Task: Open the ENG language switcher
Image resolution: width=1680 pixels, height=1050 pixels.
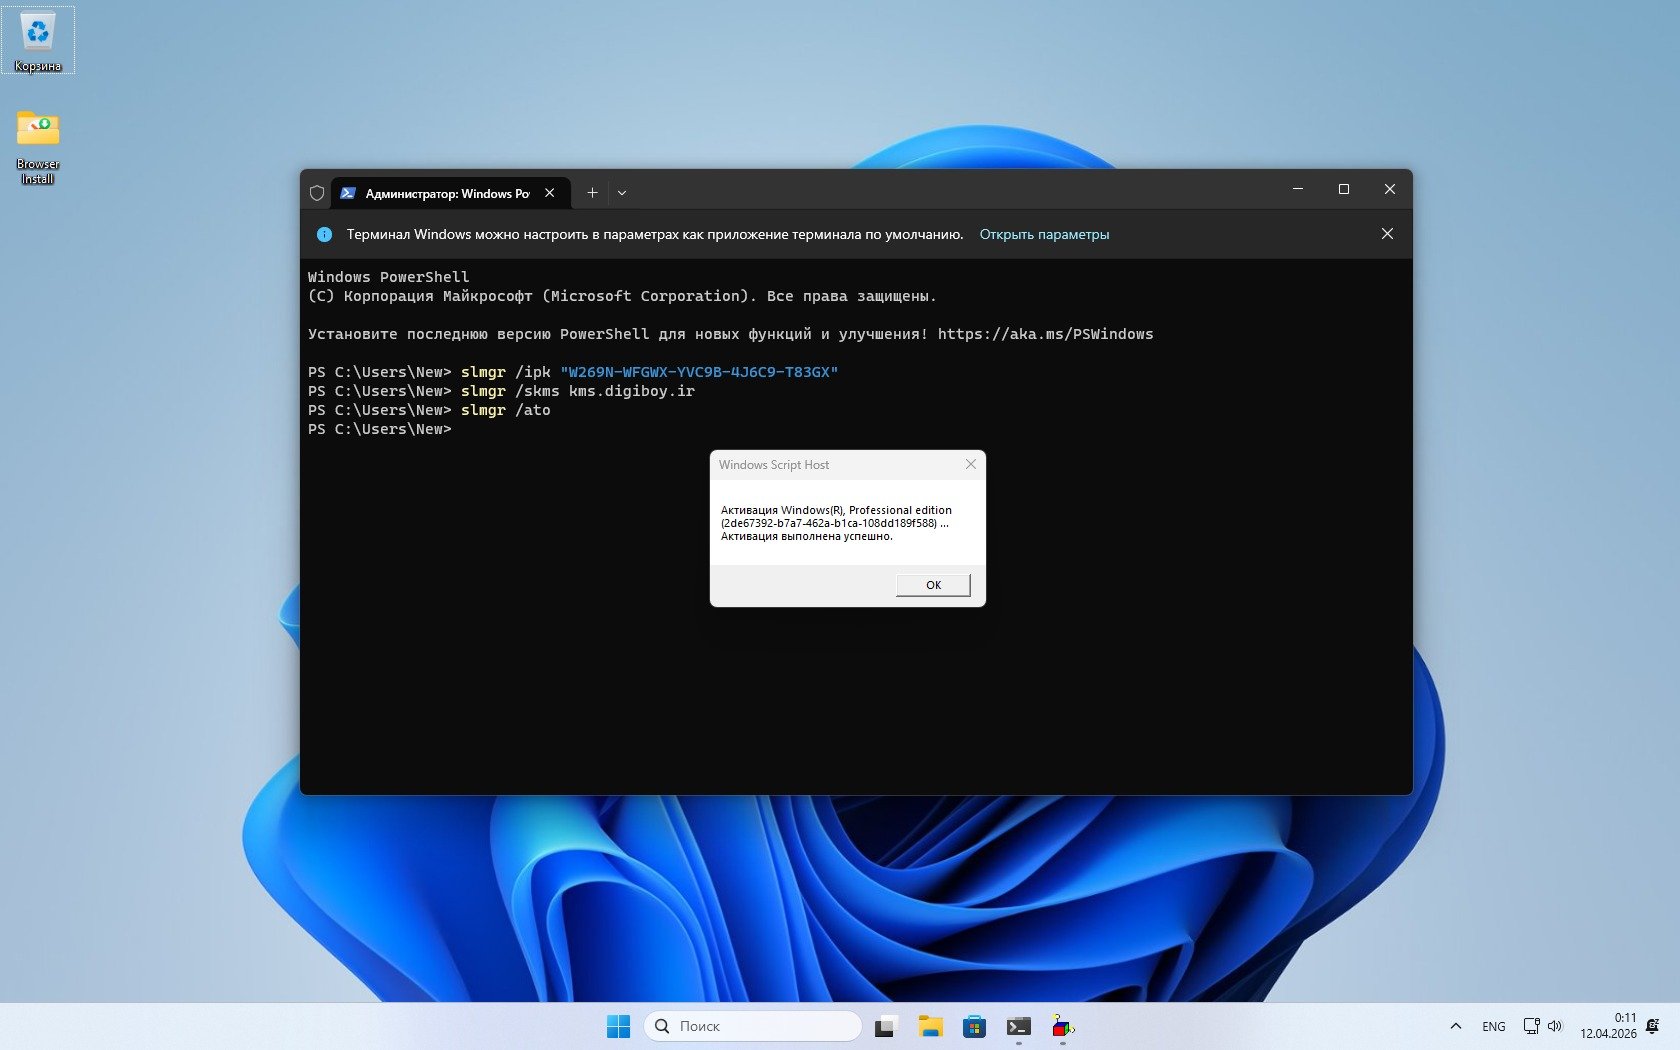Action: click(1493, 1026)
